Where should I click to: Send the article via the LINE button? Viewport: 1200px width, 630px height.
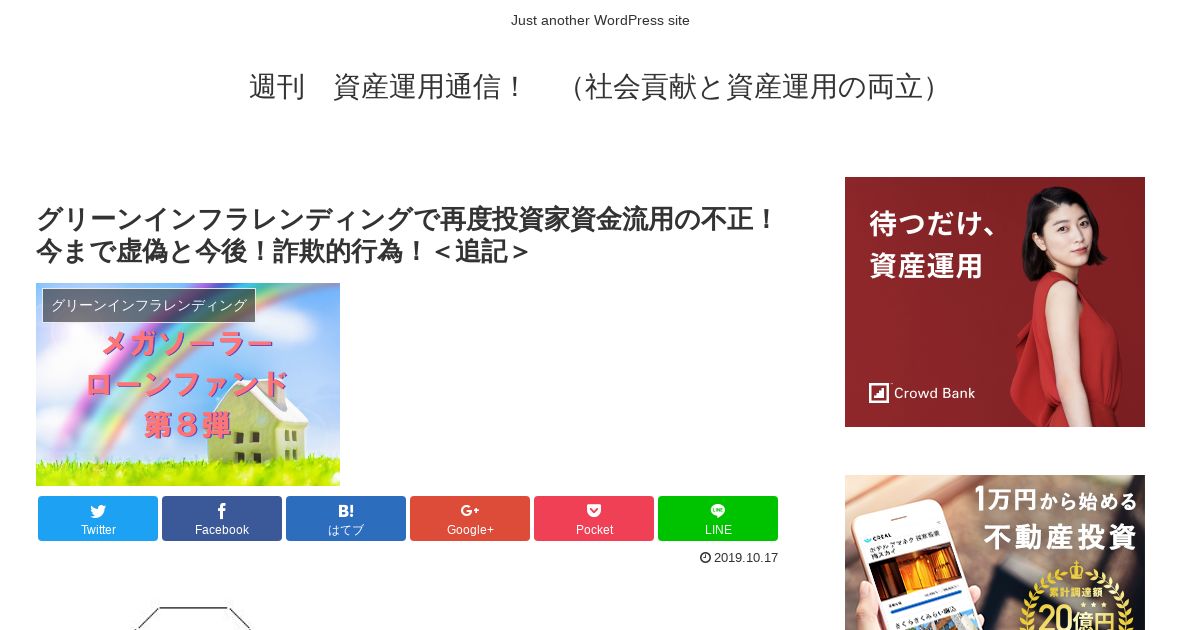click(x=718, y=518)
